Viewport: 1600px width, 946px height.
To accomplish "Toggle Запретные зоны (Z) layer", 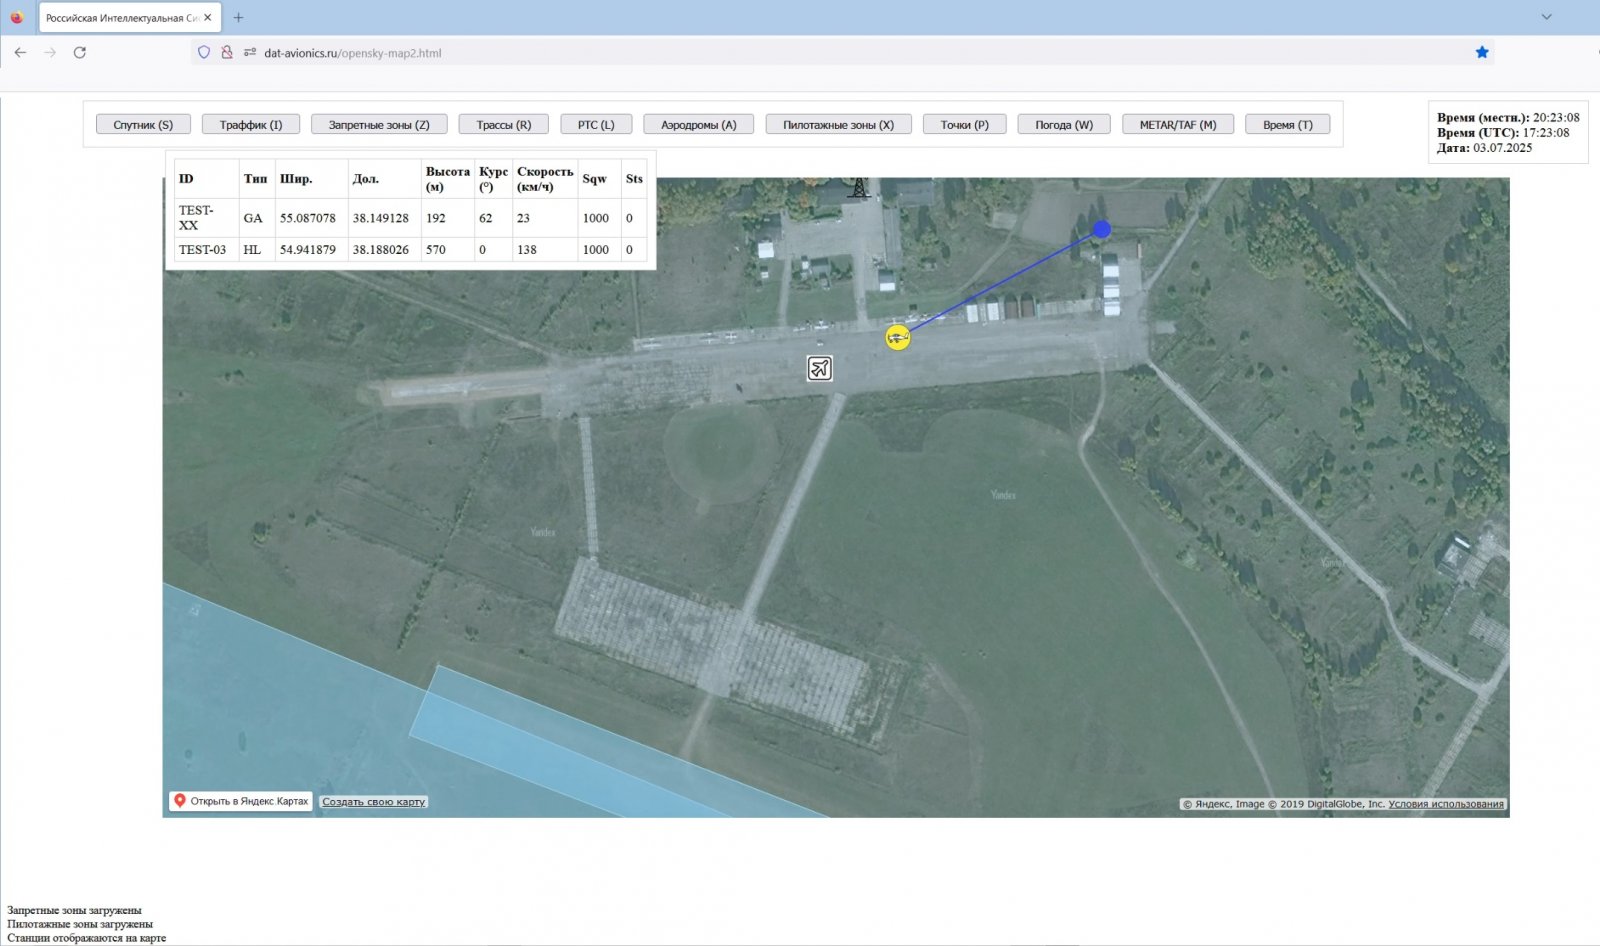I will coord(379,124).
